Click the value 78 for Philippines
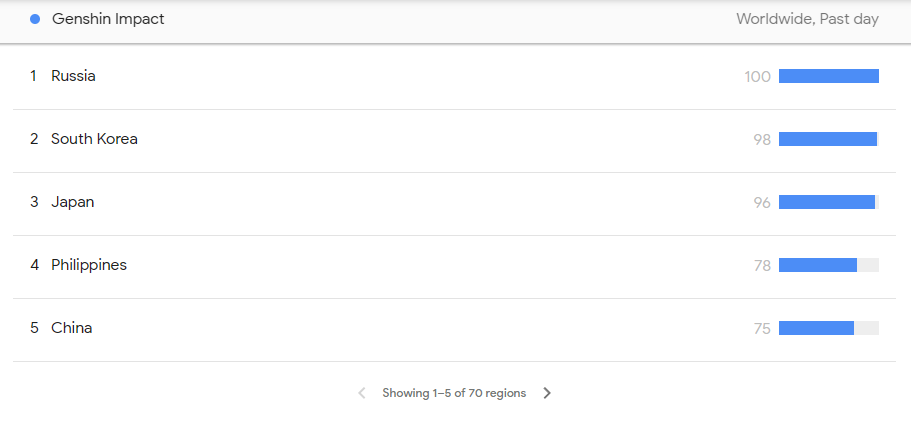Viewport: 911px width, 421px height. click(762, 265)
